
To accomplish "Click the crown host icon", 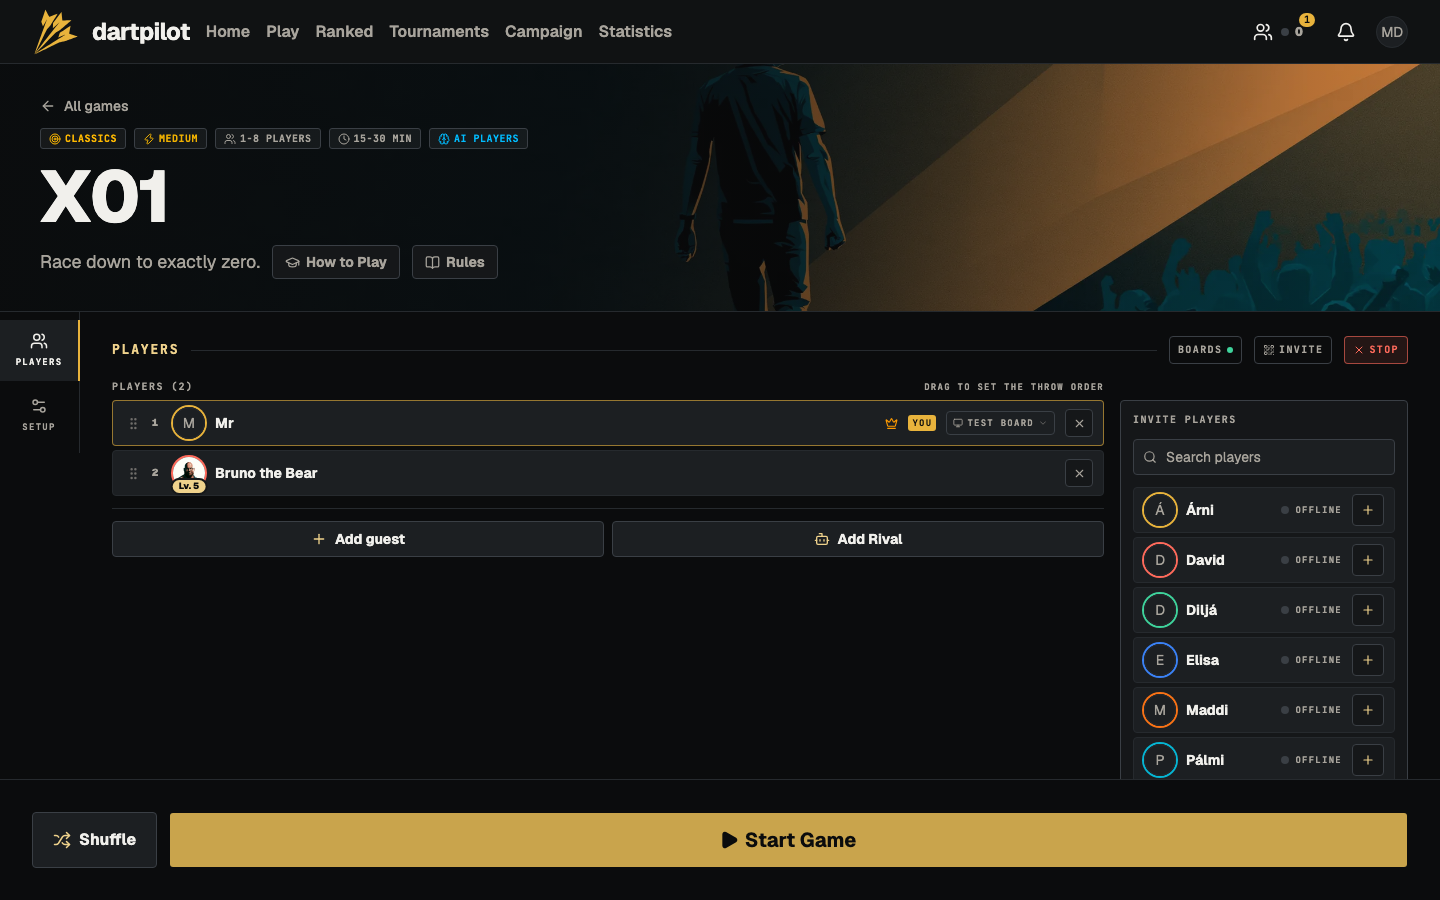I will pyautogui.click(x=891, y=423).
